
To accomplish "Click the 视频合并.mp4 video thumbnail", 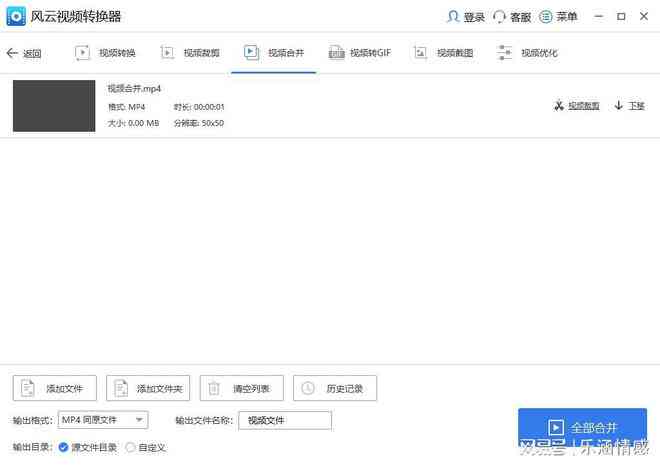I will (54, 106).
